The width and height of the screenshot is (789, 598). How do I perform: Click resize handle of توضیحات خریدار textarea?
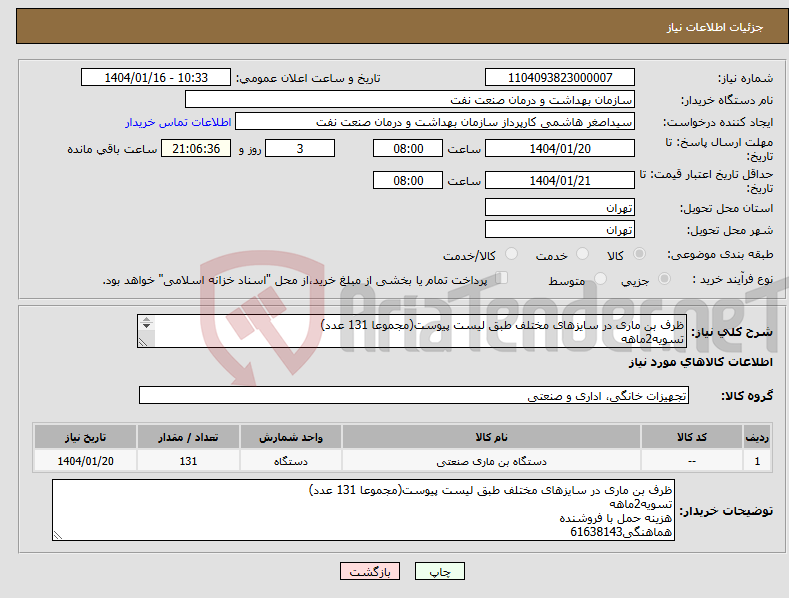[x=58, y=536]
